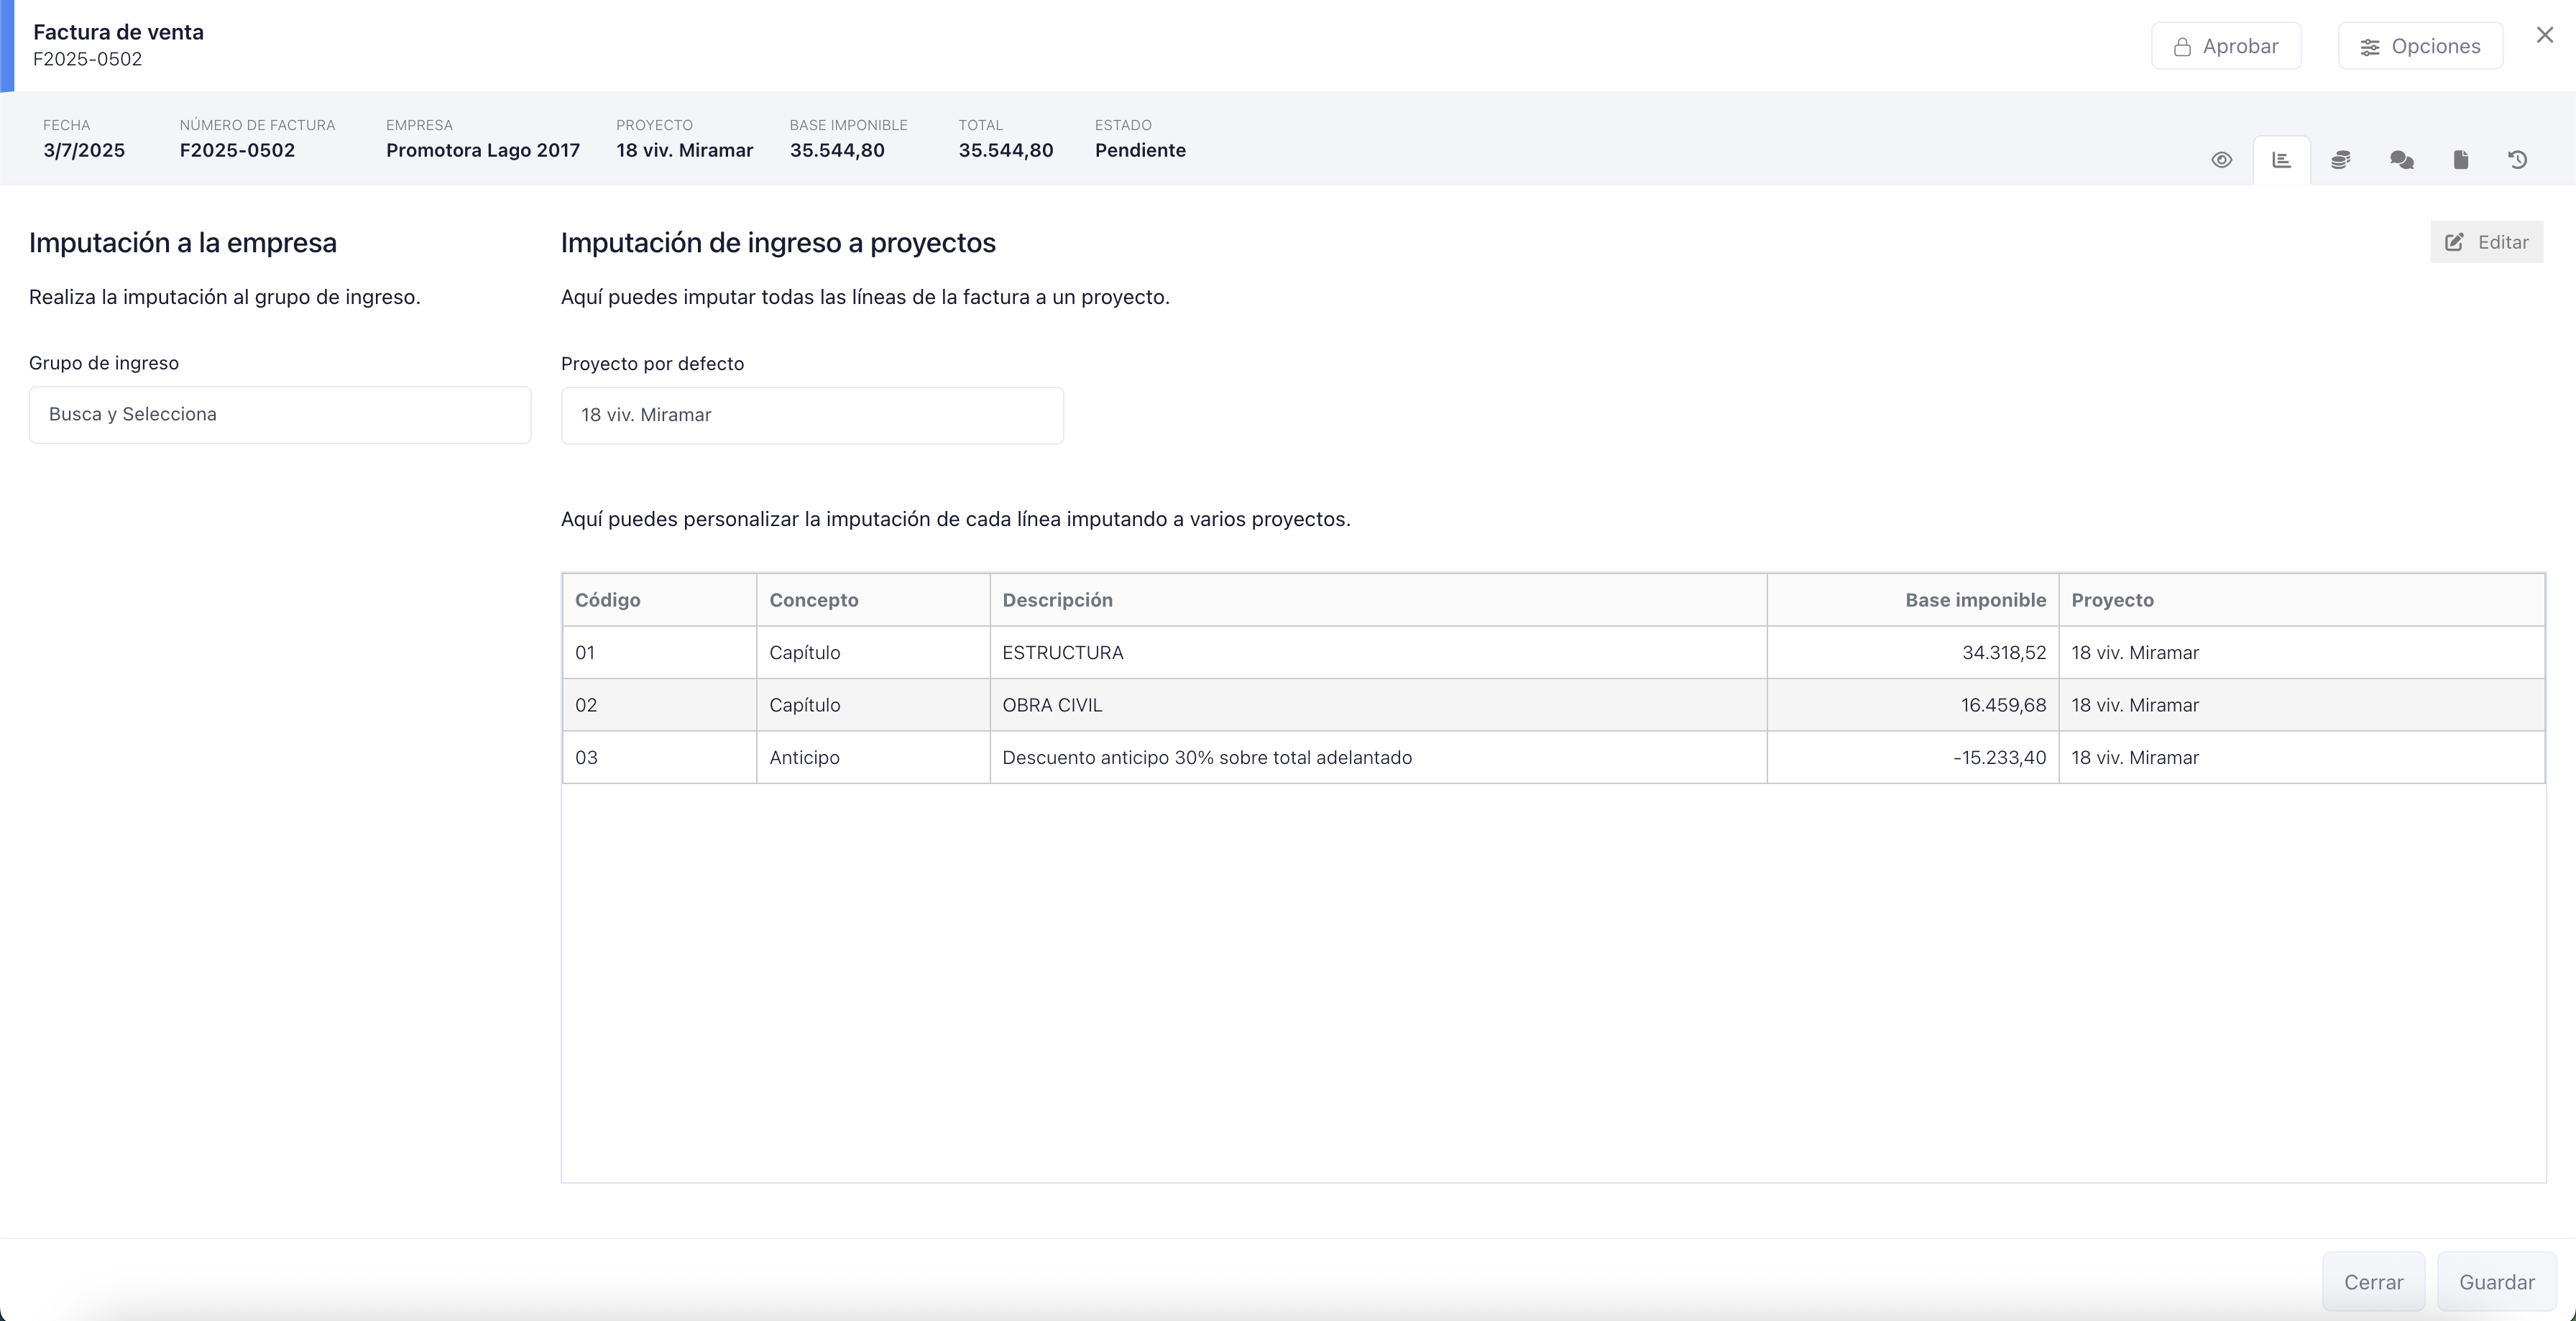Open the eye preview tab
Screen dimensions: 2576x1321
coord(2221,160)
